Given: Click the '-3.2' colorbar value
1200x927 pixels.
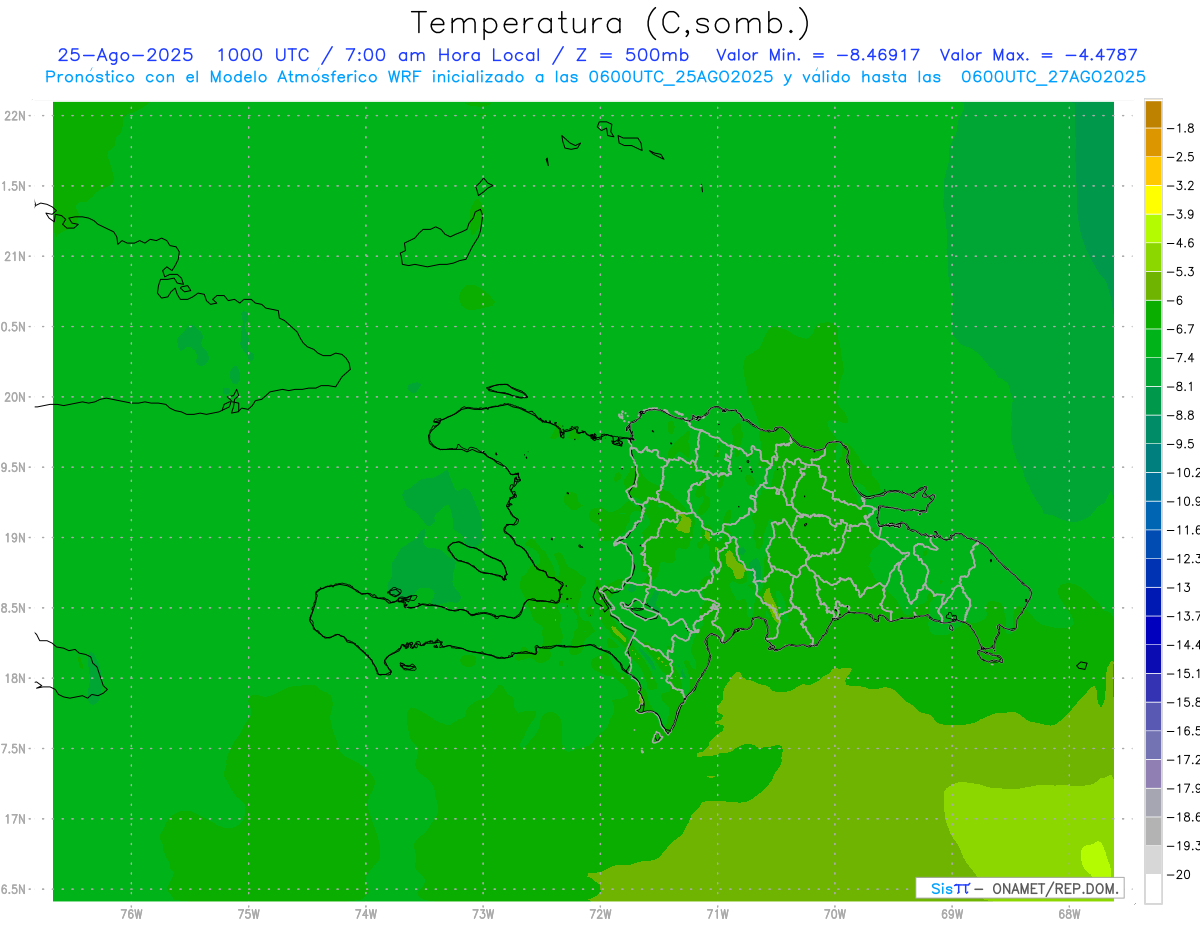Looking at the screenshot, I should coord(1181,186).
